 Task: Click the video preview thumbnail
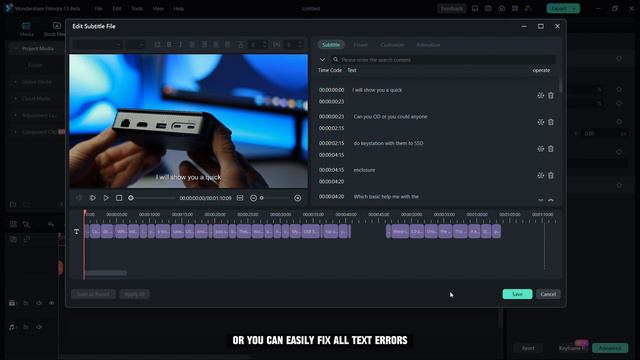click(x=189, y=121)
